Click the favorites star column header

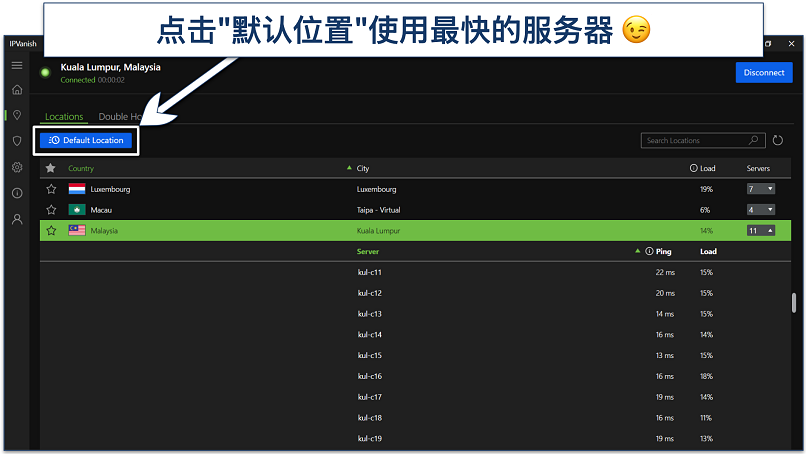coord(50,168)
